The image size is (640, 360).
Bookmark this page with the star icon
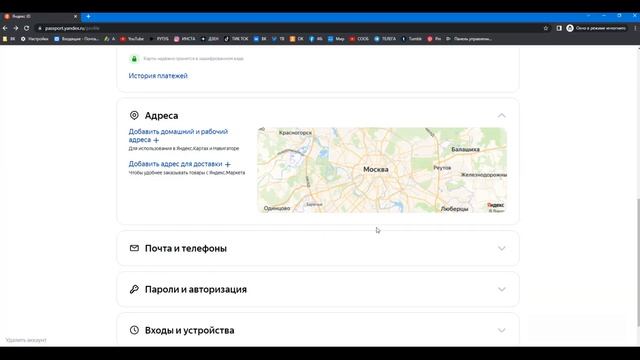[546, 28]
